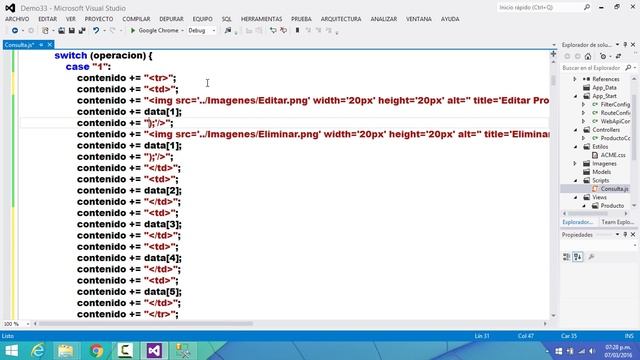
Task: Click the editor horizontal scrollbar thumb
Action: (x=145, y=324)
